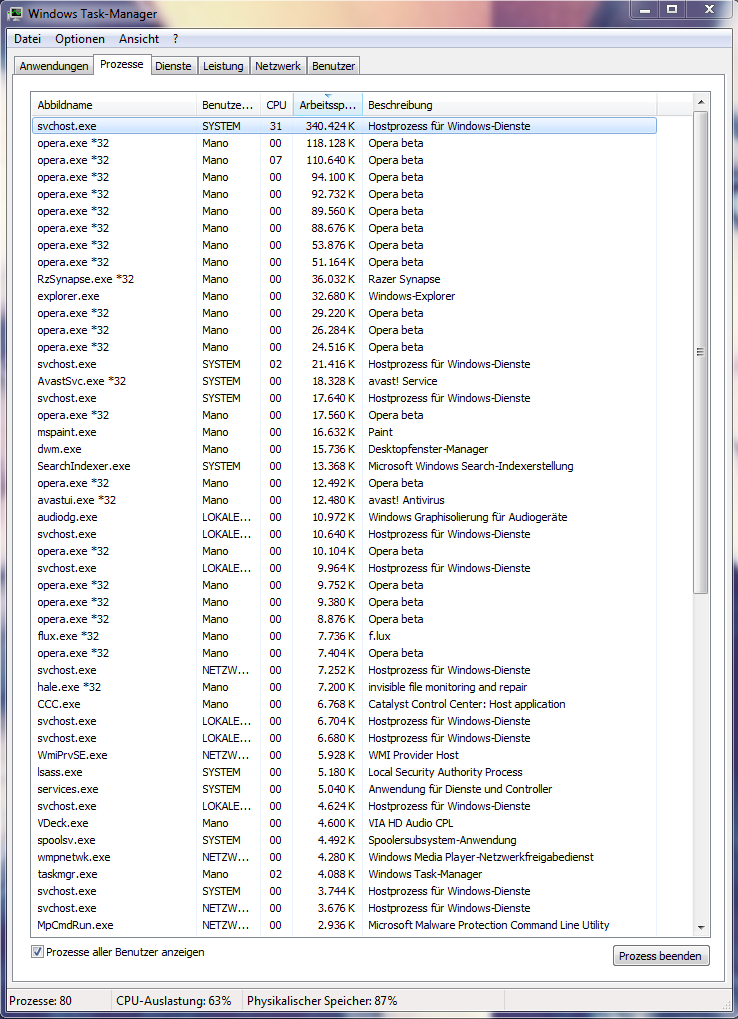Click 'CPU-Auslastung: 63%' status entry
This screenshot has width=738, height=1019.
pos(174,1001)
